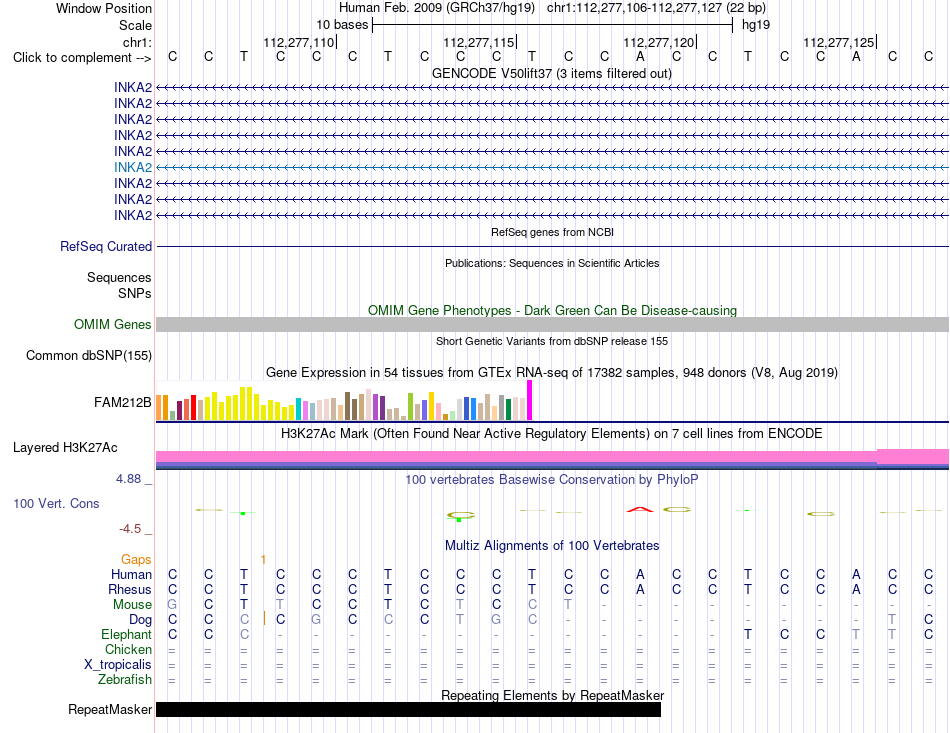Click the Mouse alignment row label
The width and height of the screenshot is (950, 733).
click(x=132, y=605)
